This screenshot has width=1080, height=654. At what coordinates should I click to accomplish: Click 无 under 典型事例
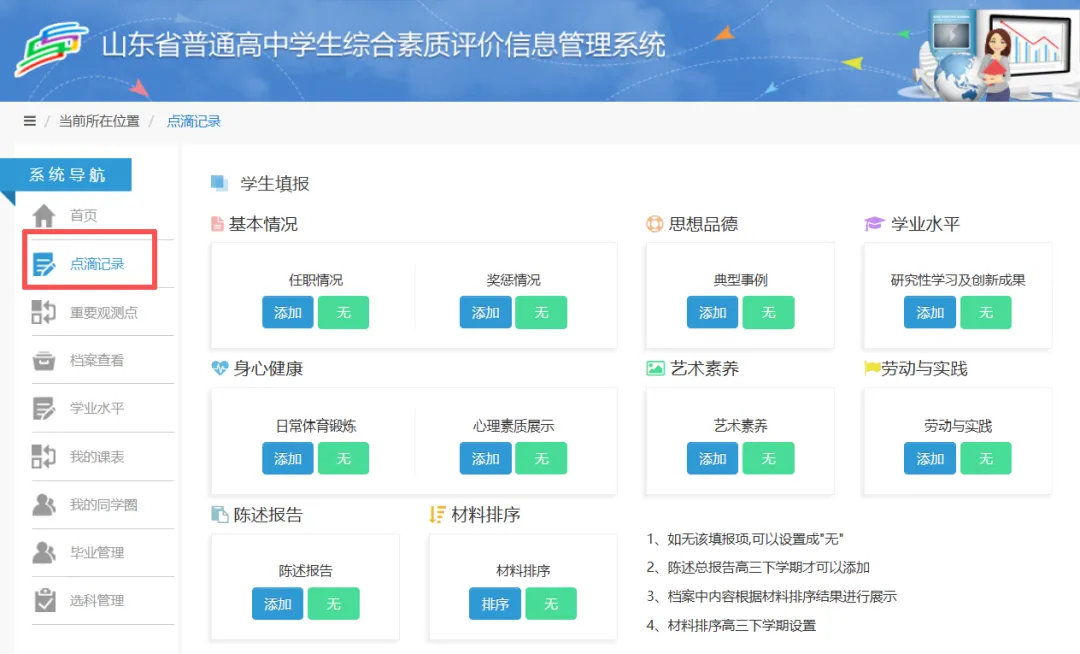pyautogui.click(x=769, y=313)
